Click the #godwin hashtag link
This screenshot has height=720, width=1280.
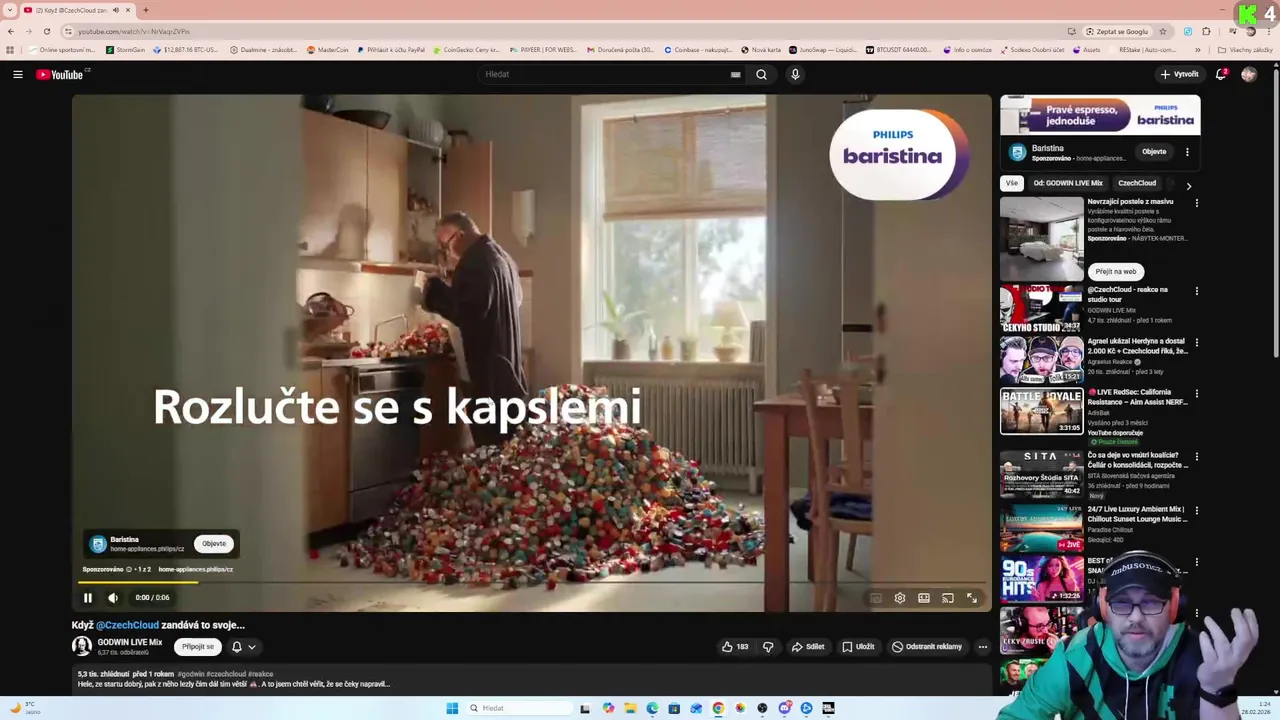191,674
